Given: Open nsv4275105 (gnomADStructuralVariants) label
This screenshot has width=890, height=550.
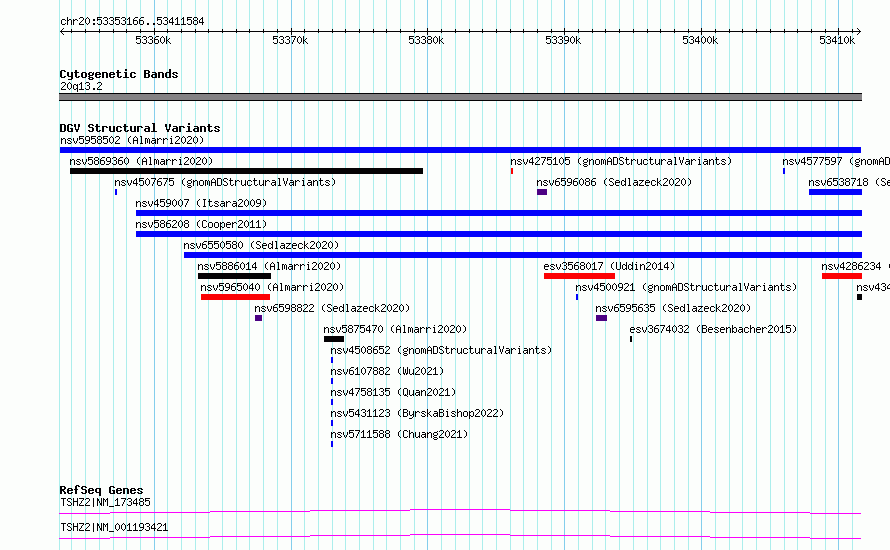Looking at the screenshot, I should (x=621, y=161).
